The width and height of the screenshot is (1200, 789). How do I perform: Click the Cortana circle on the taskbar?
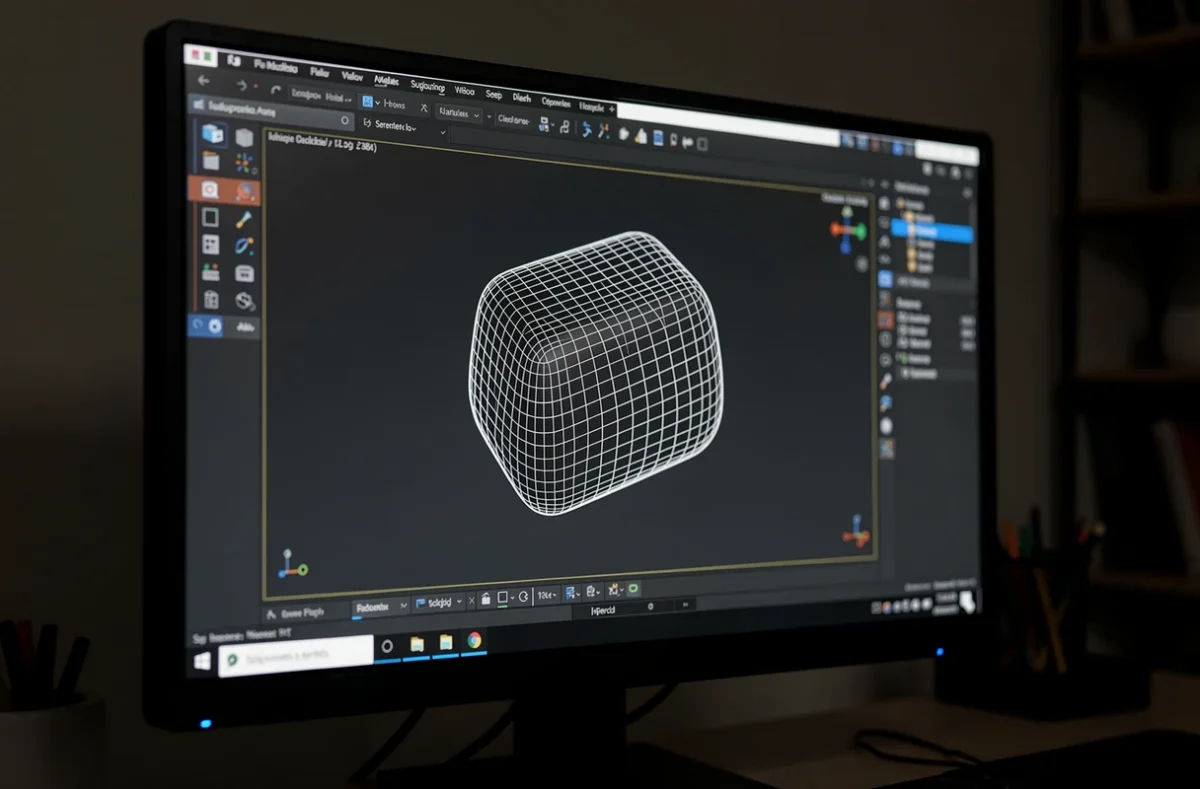(387, 647)
